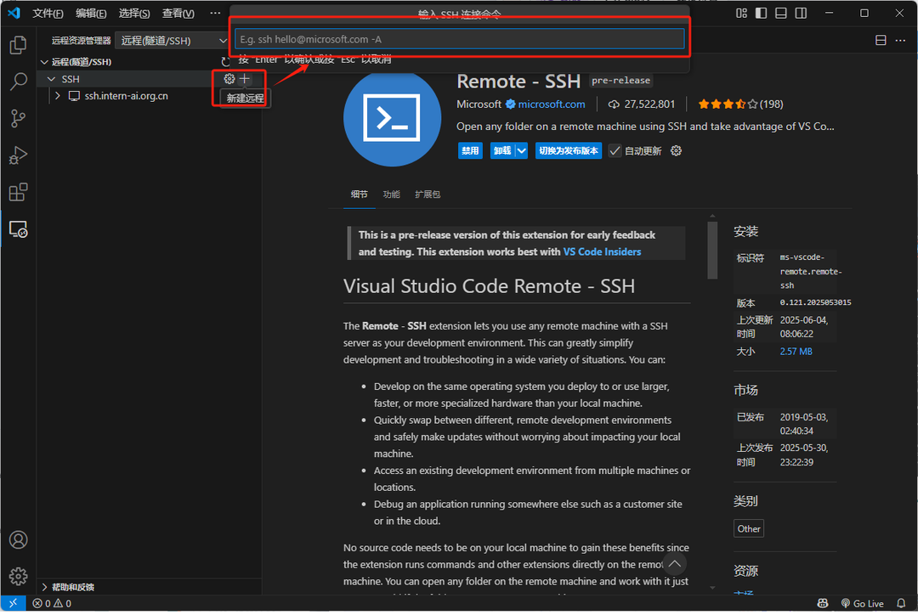Open the 查看(V) menu
The height and width of the screenshot is (612, 918).
point(179,13)
